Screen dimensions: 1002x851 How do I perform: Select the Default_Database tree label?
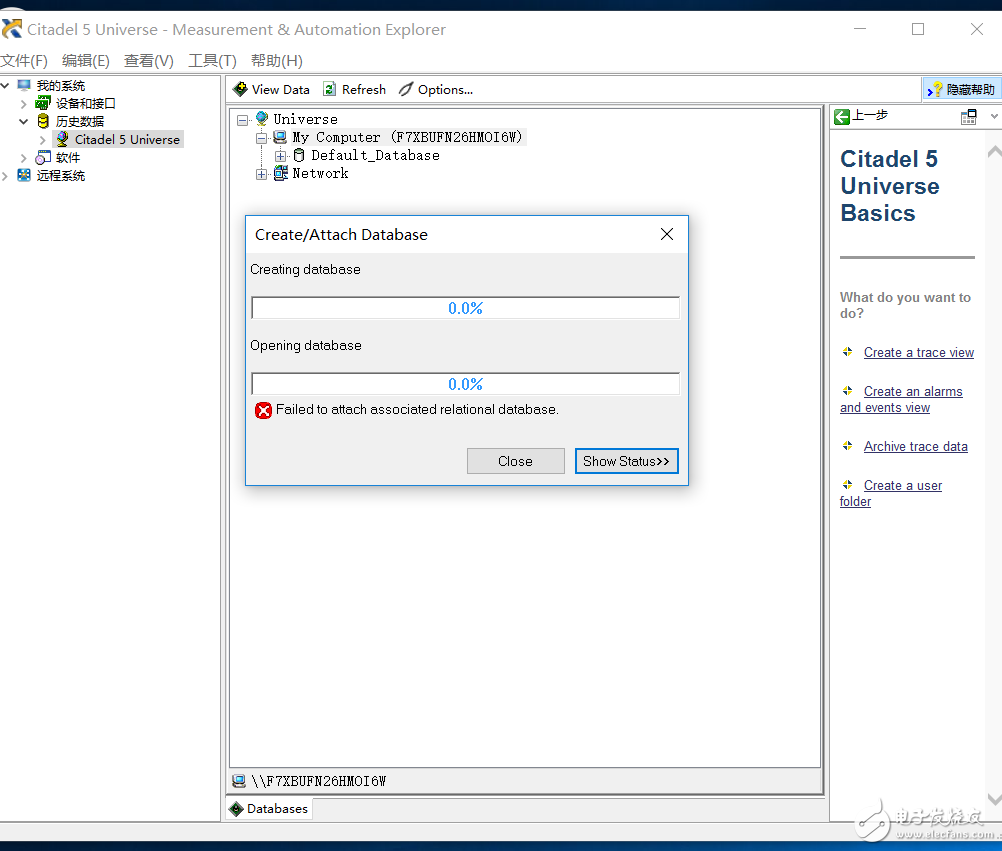click(x=375, y=155)
